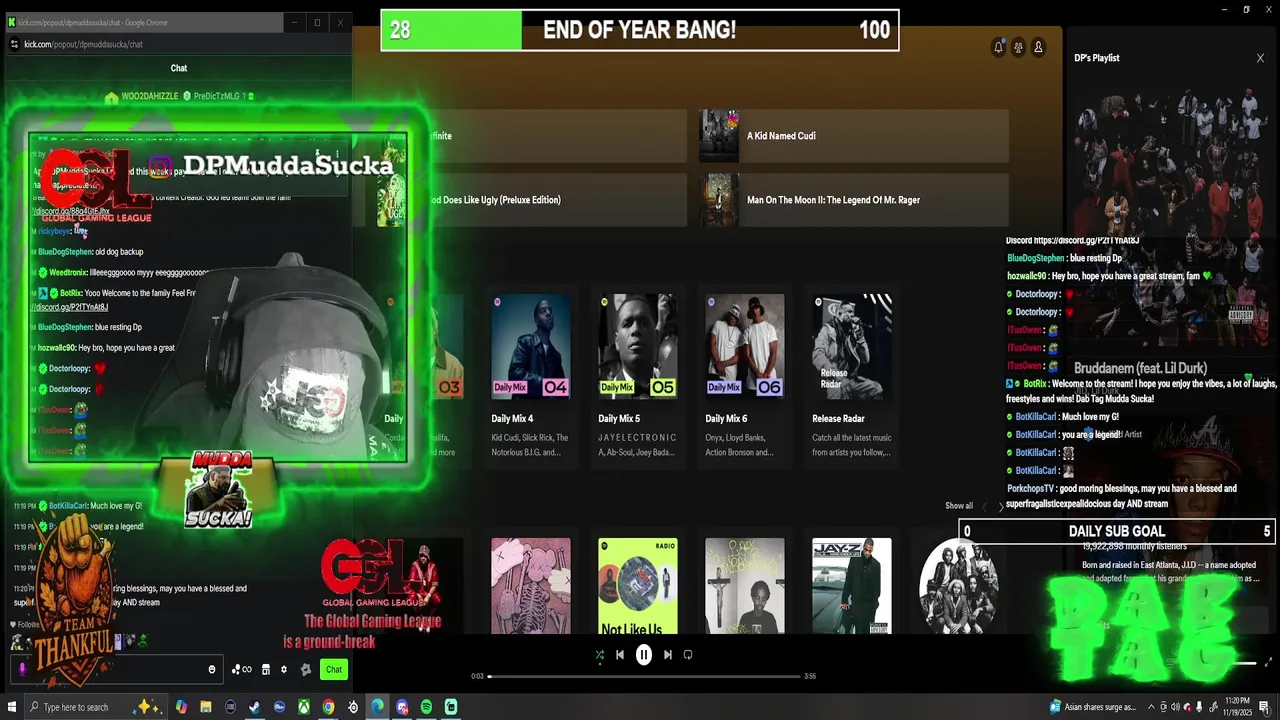The image size is (1280, 720).
Task: Click username PorkchopsTV in overlay chat
Action: 1031,489
